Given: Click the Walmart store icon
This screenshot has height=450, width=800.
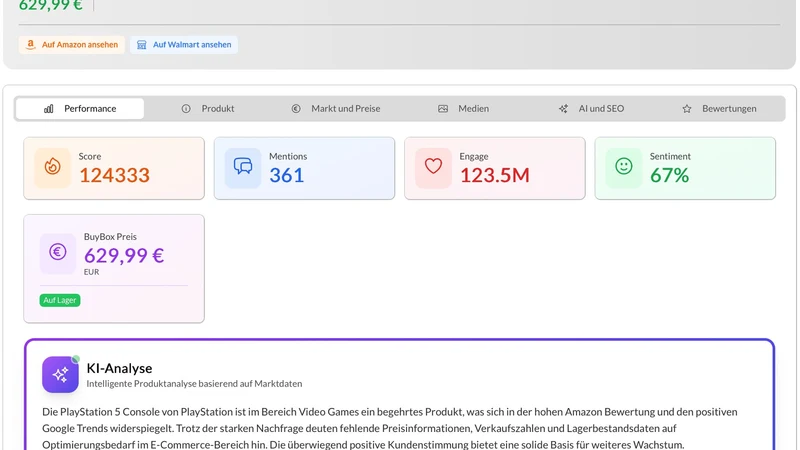Looking at the screenshot, I should click(142, 45).
